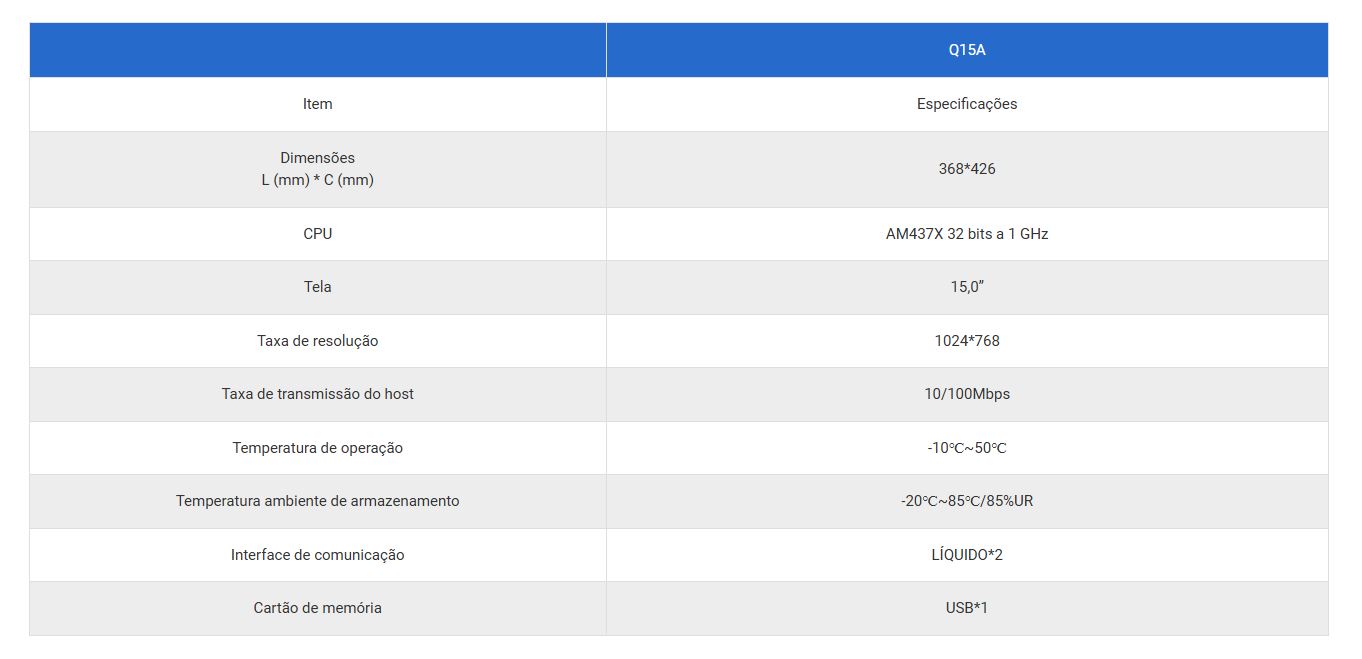Click the 368*426 dimensions value
Screen dimensions: 1362x659
(966, 169)
